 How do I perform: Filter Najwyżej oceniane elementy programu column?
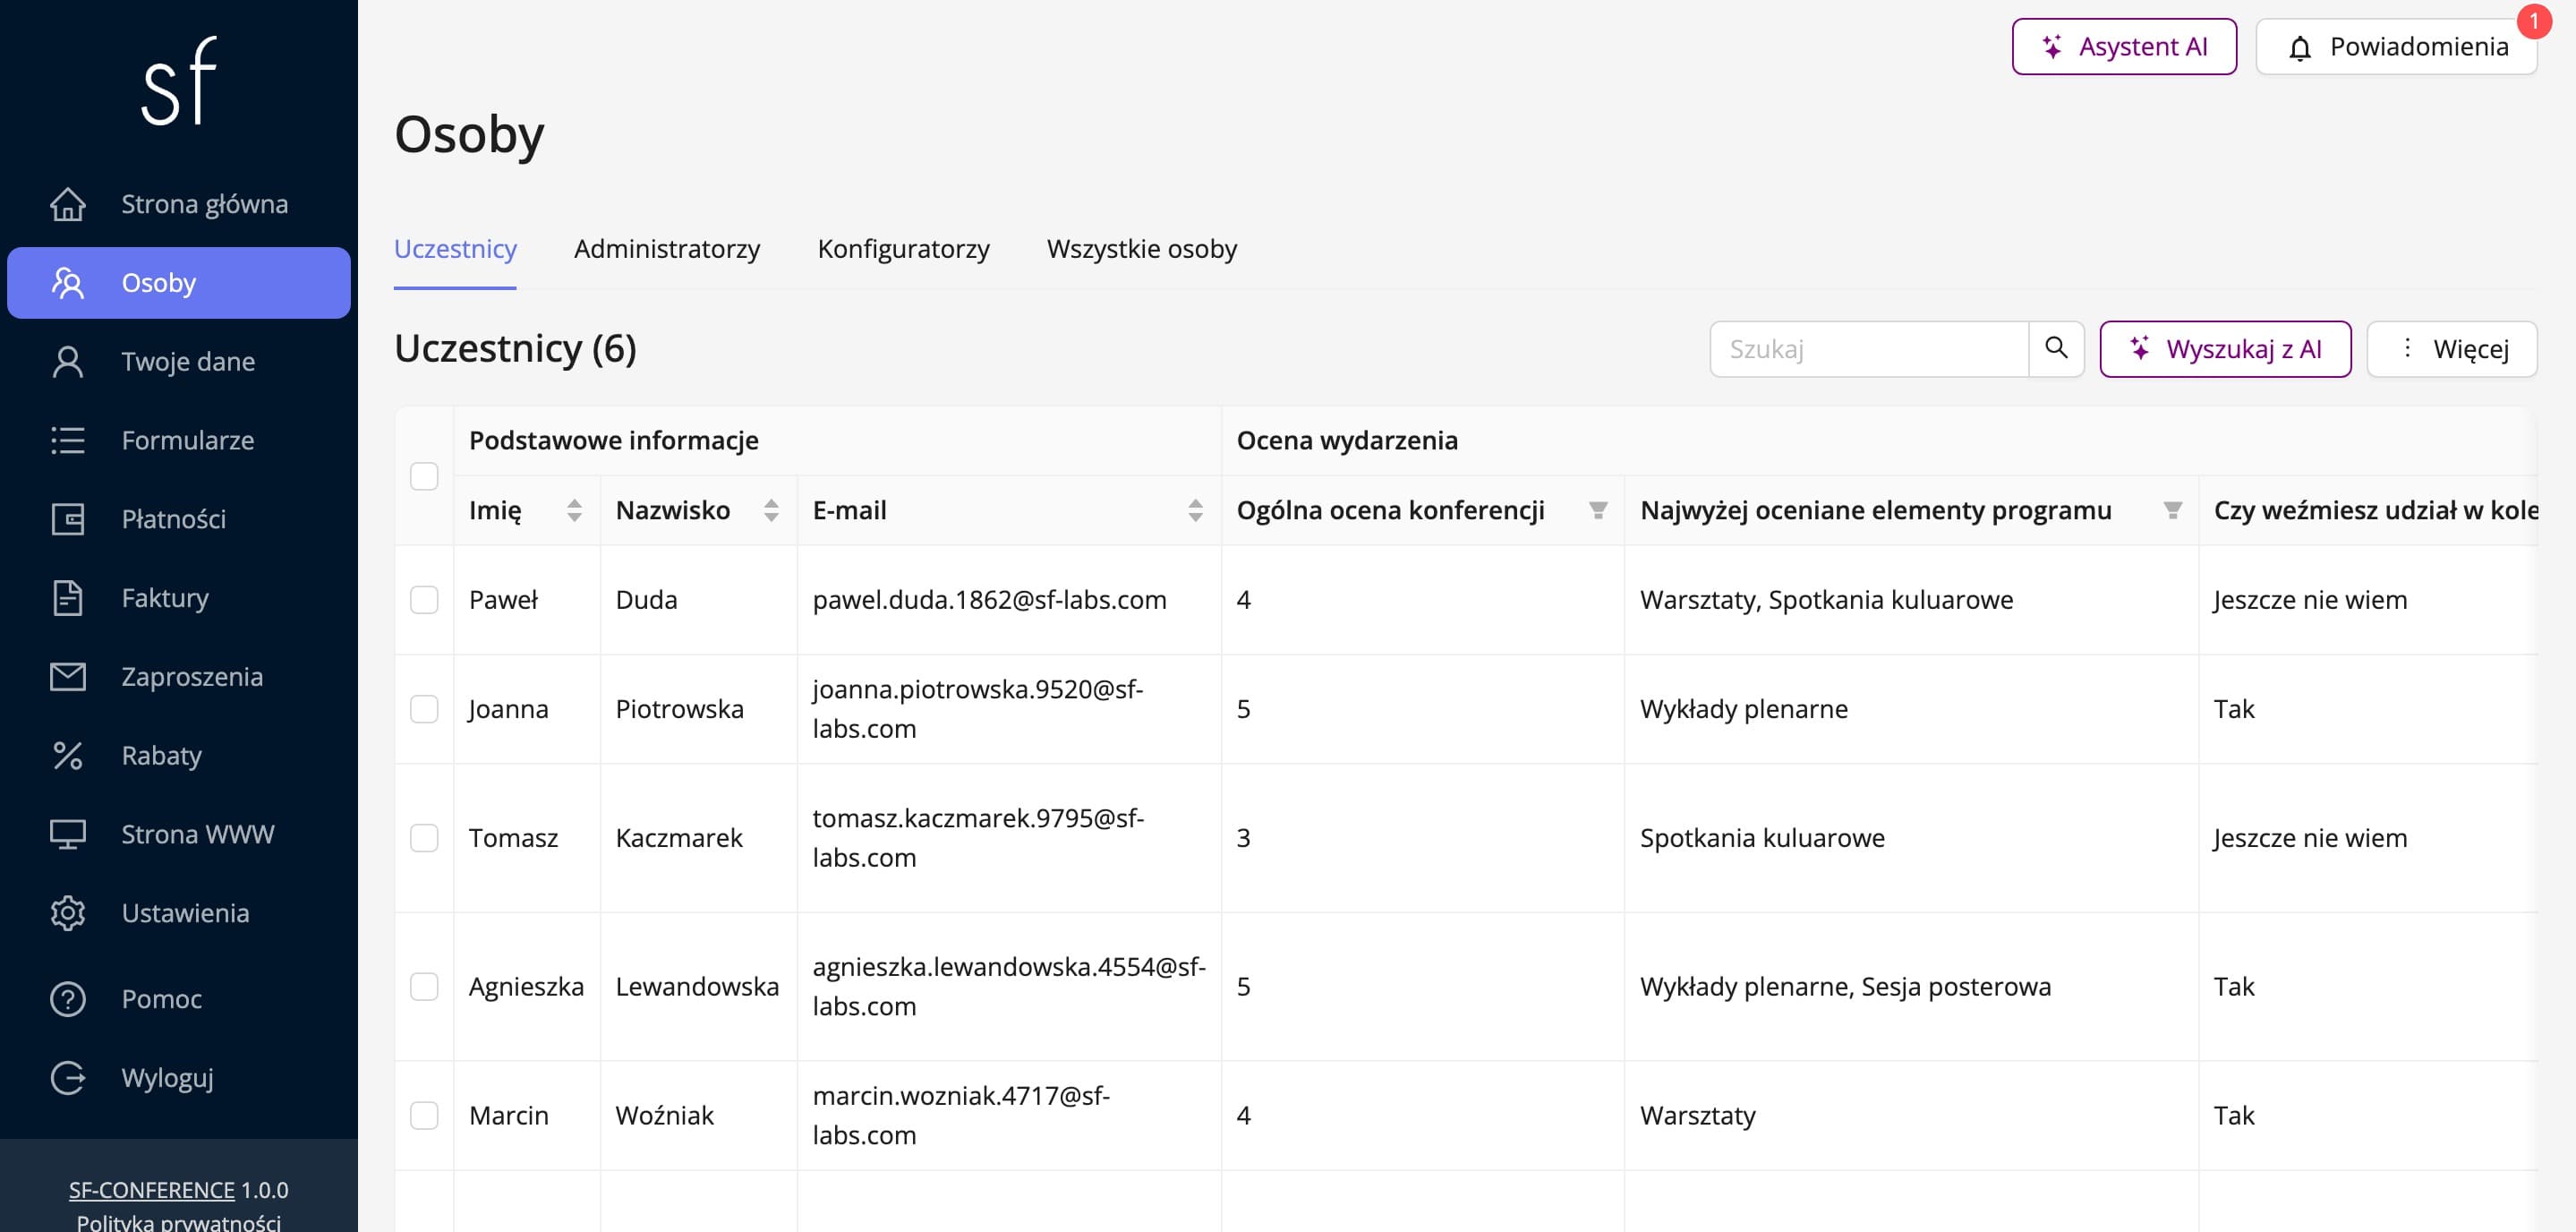[x=2172, y=510]
